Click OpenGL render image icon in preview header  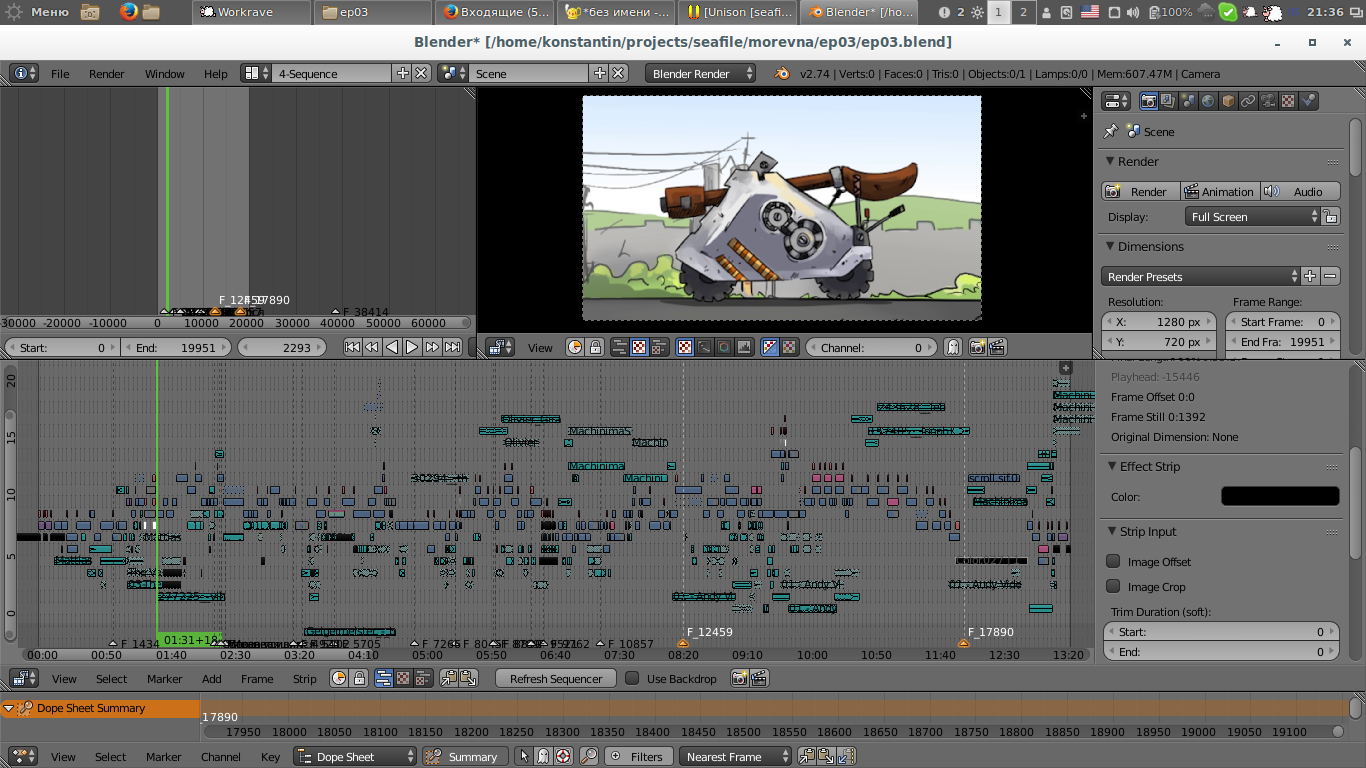pyautogui.click(x=977, y=347)
